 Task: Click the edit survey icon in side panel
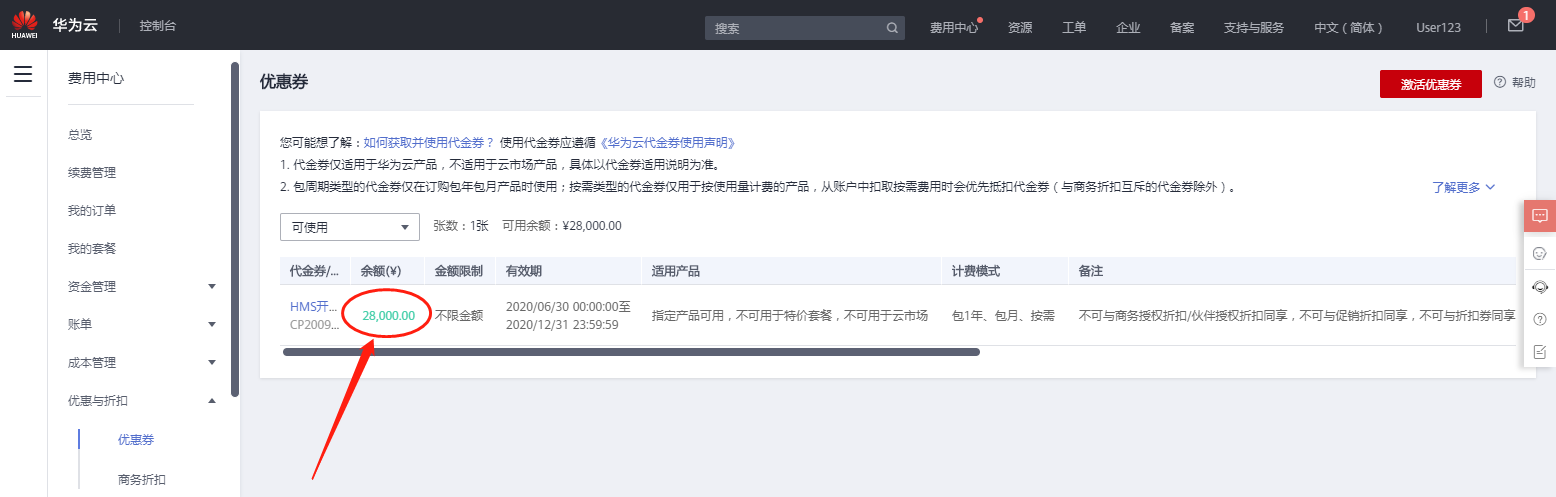click(x=1539, y=351)
